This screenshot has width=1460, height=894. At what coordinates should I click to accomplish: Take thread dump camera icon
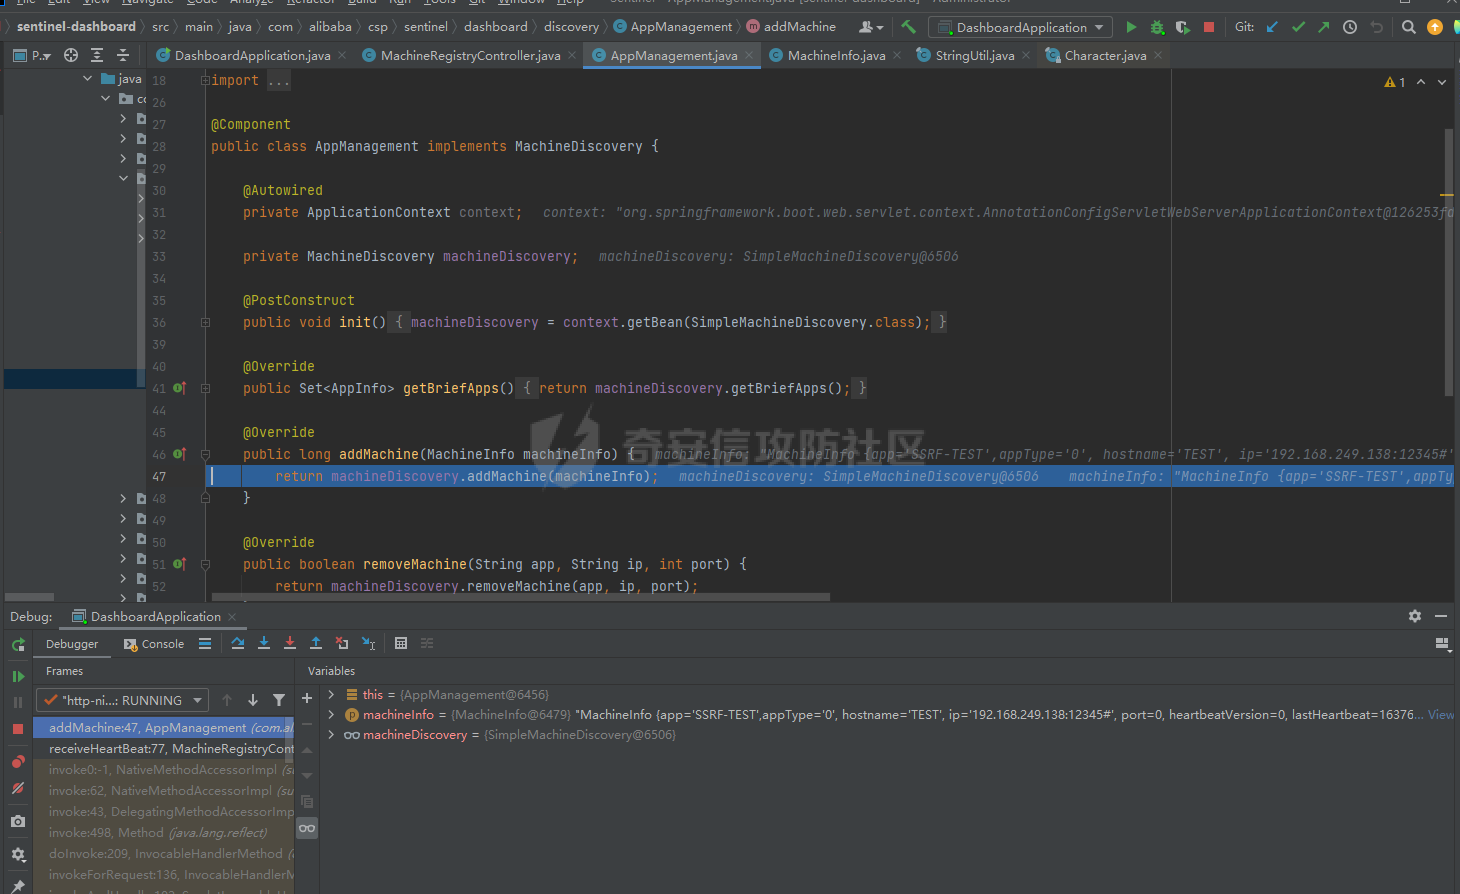[x=18, y=821]
